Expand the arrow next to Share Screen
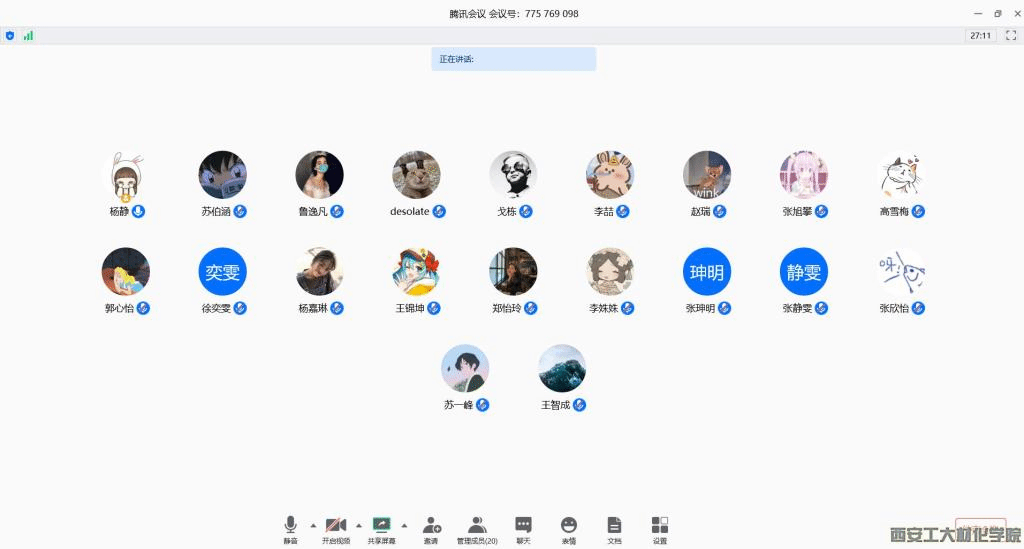This screenshot has width=1024, height=549. point(404,524)
